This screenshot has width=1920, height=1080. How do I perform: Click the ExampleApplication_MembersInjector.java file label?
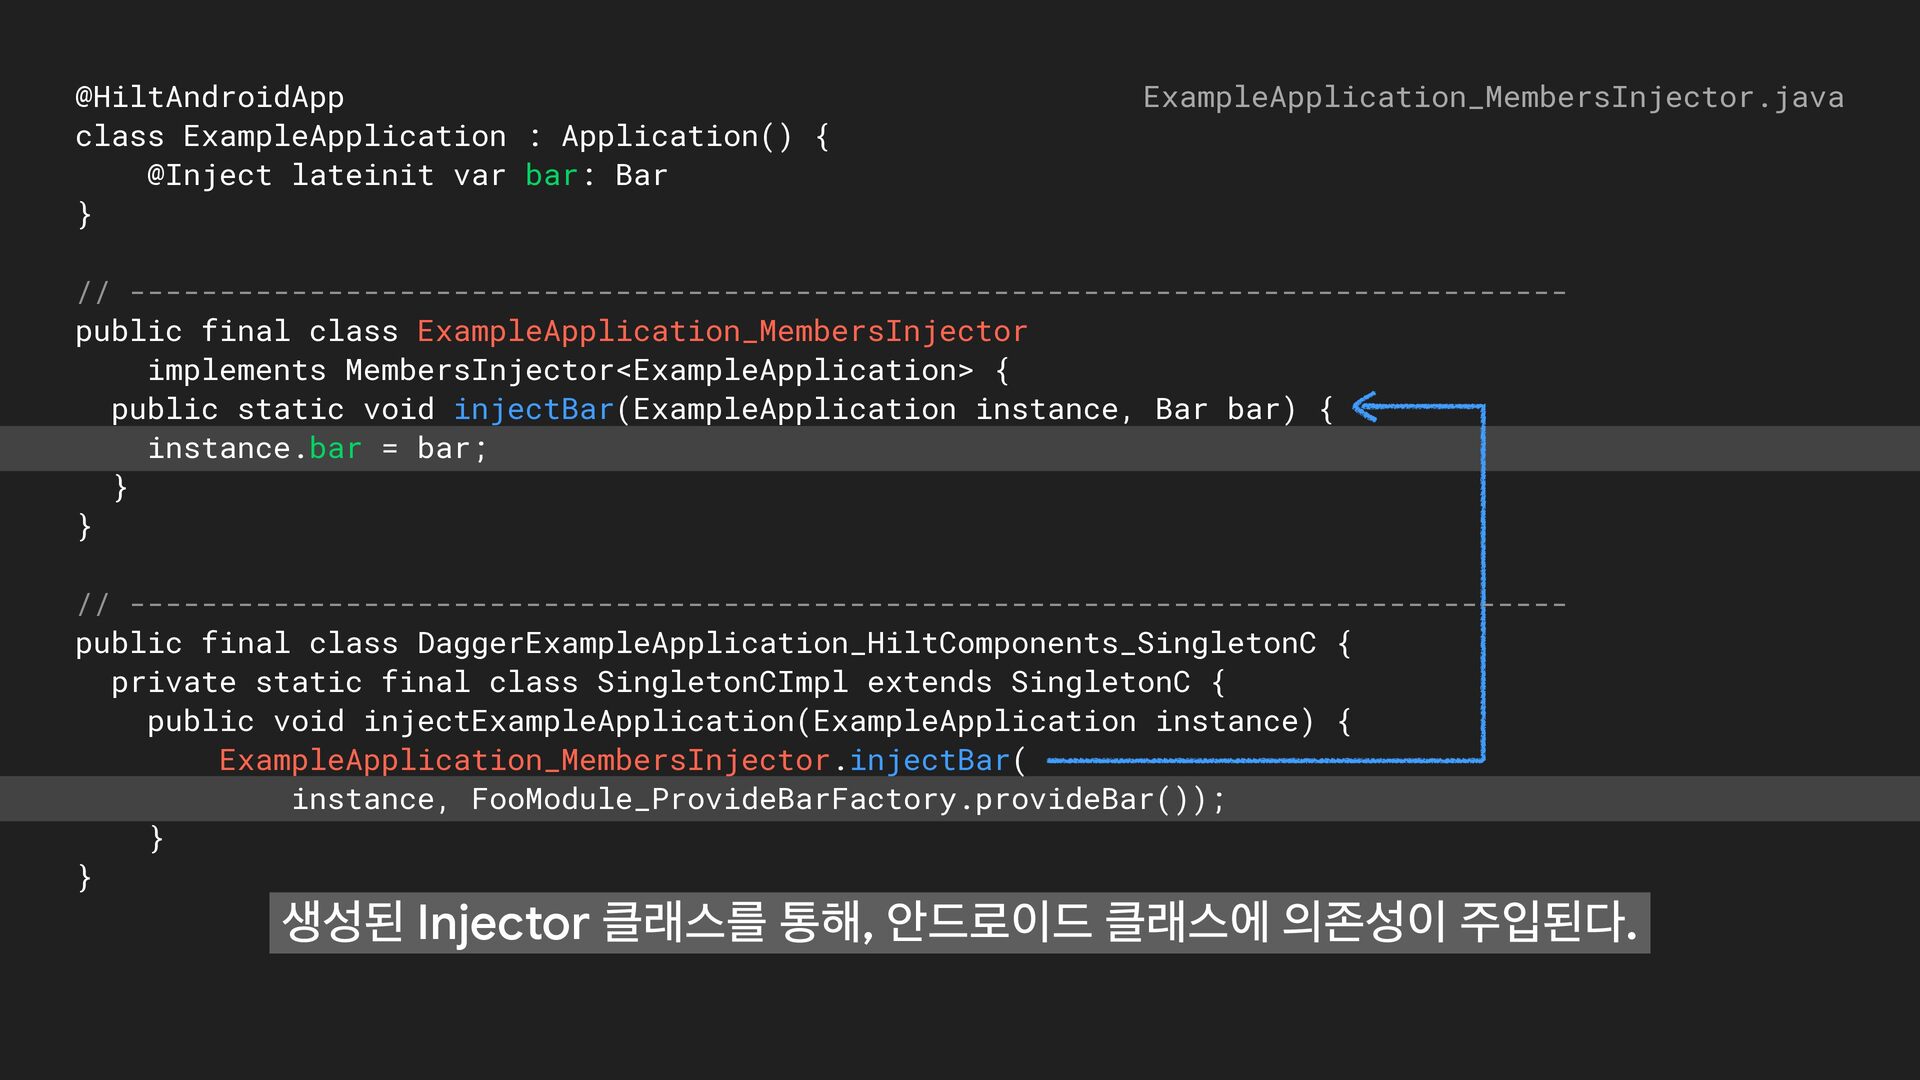click(x=1493, y=97)
